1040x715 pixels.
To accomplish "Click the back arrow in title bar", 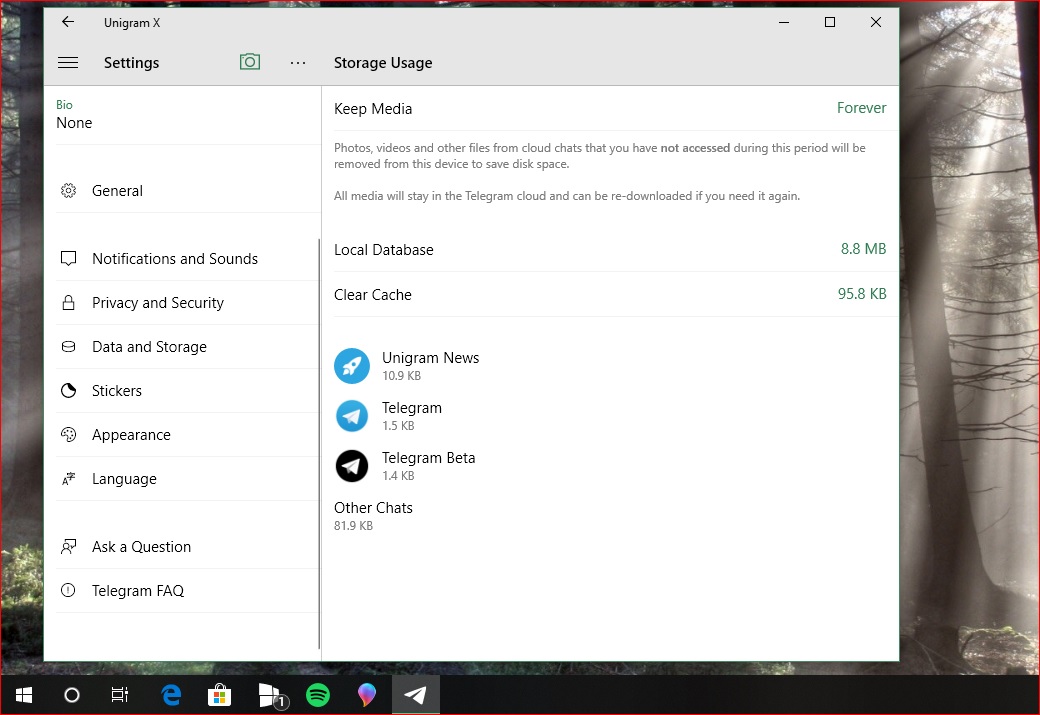I will 68,22.
